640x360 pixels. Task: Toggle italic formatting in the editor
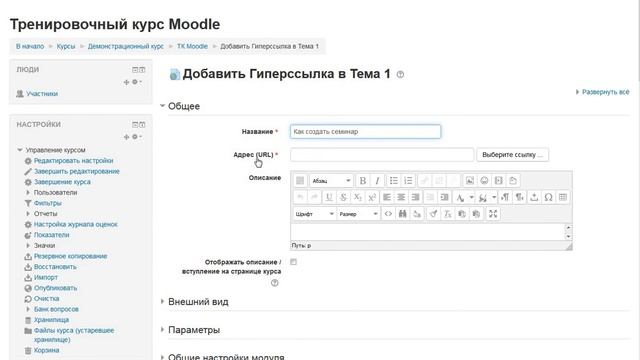(x=377, y=180)
